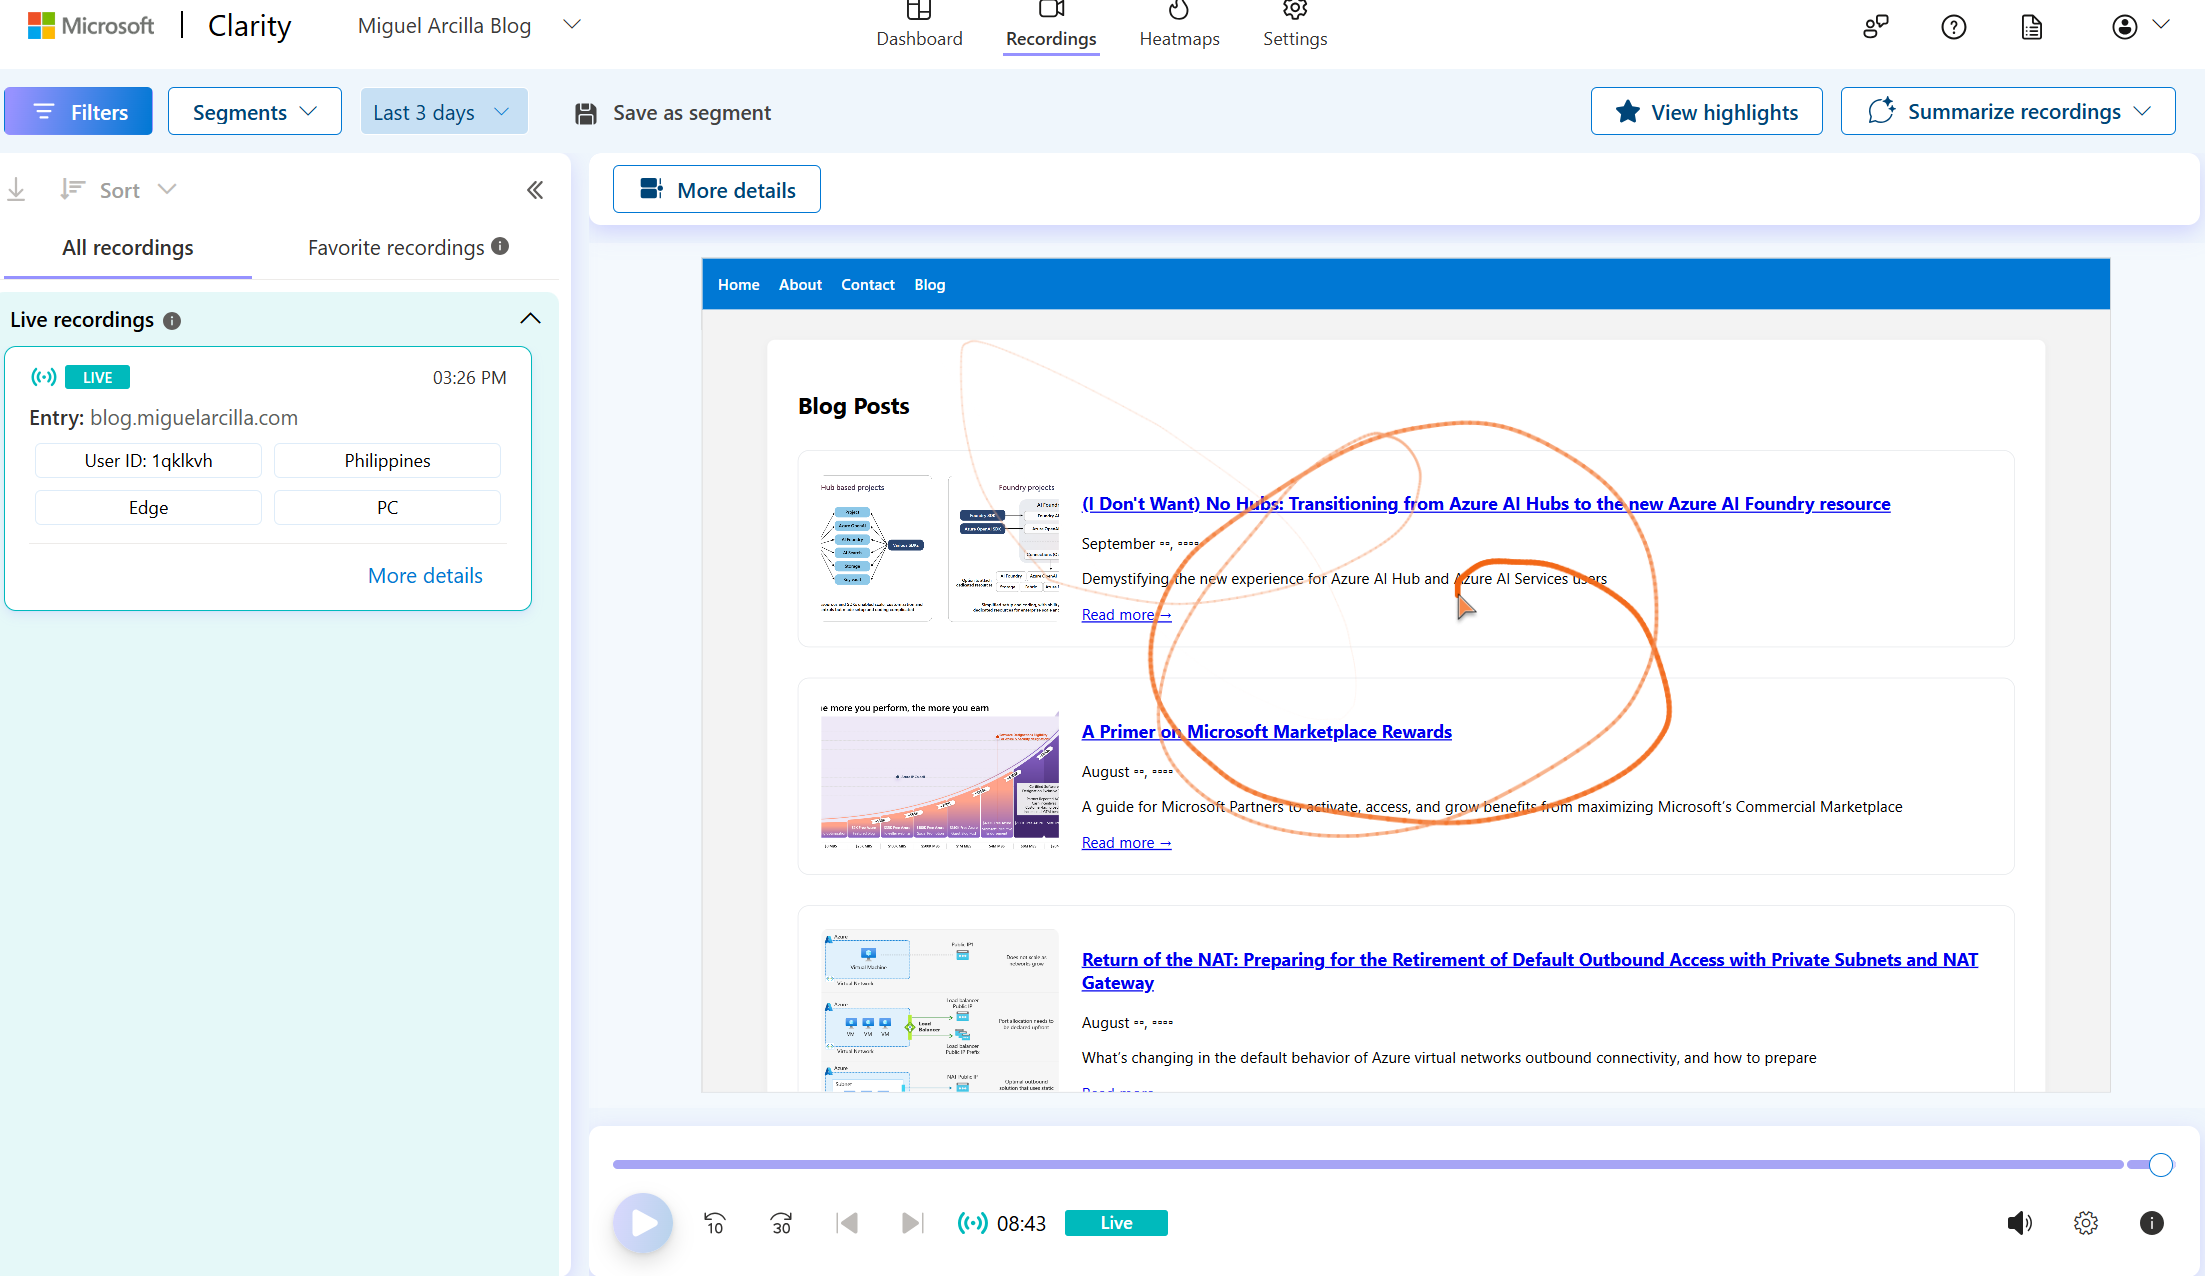The image size is (2205, 1276).
Task: Open the Settings tab
Action: click(x=1295, y=27)
